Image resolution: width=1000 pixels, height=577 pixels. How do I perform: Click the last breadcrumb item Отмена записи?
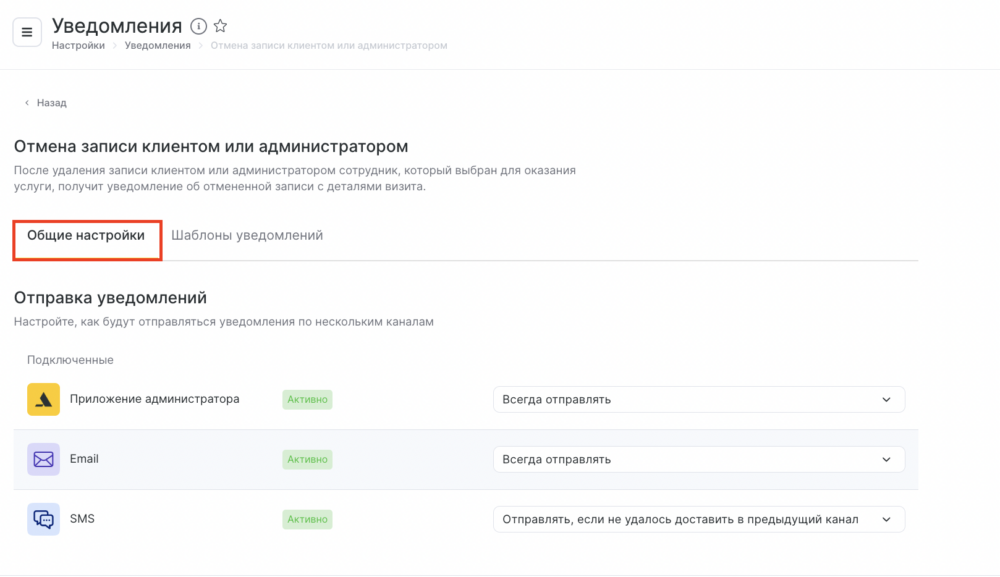(x=328, y=46)
